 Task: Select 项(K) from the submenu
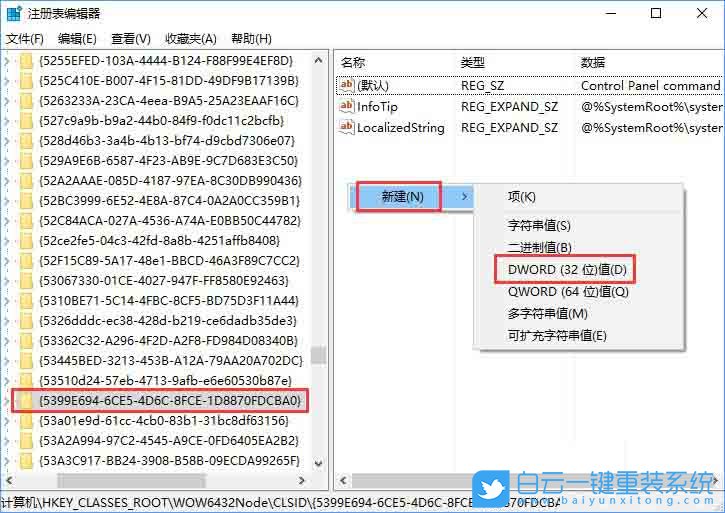click(x=522, y=197)
